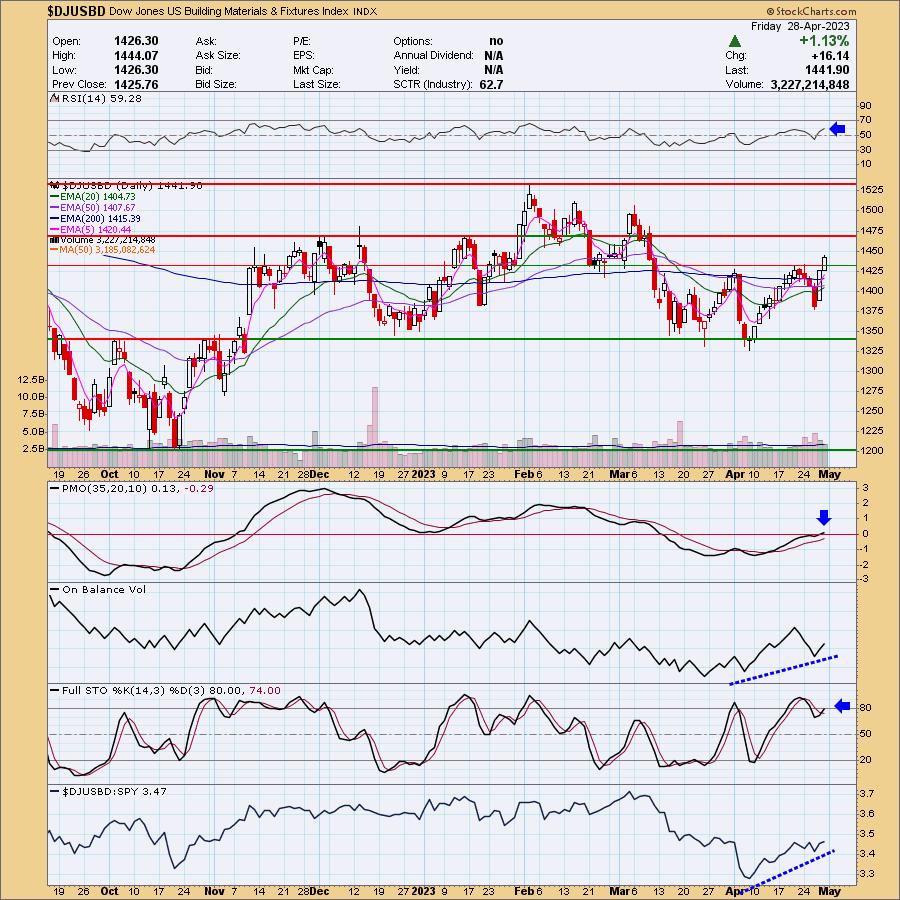Click the $DJUSBD:SPY 3.47 ratio label

pos(108,792)
